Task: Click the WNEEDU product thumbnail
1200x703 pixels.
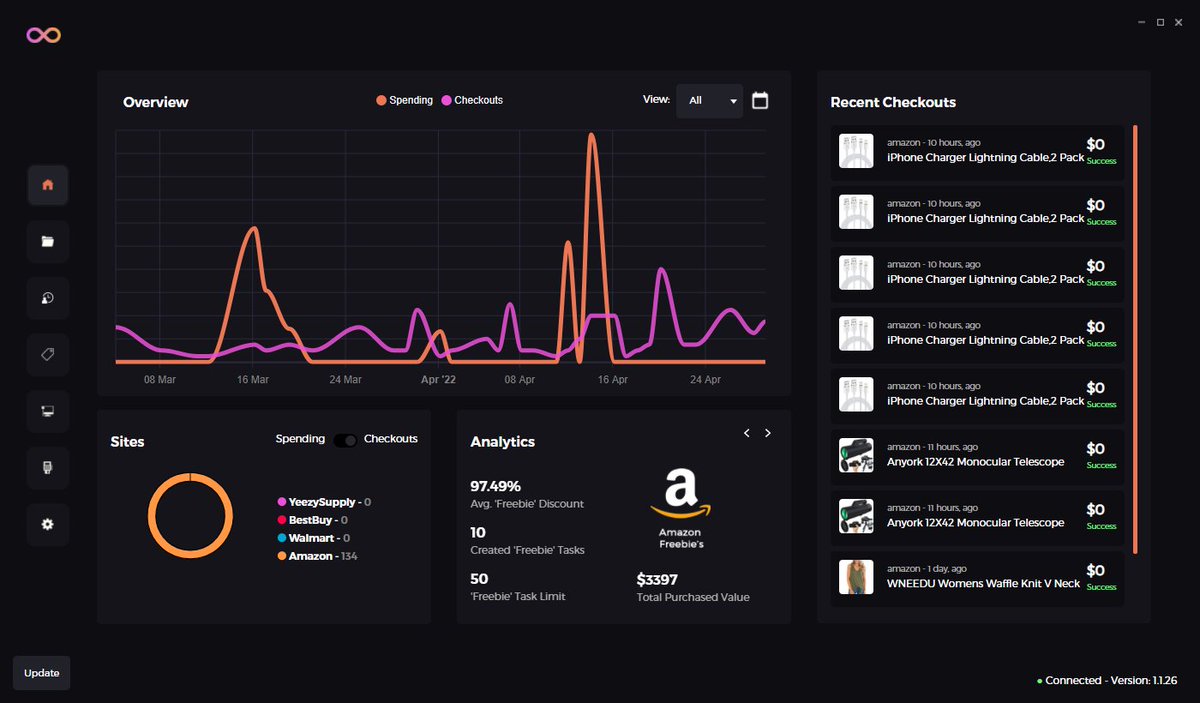Action: click(x=856, y=578)
